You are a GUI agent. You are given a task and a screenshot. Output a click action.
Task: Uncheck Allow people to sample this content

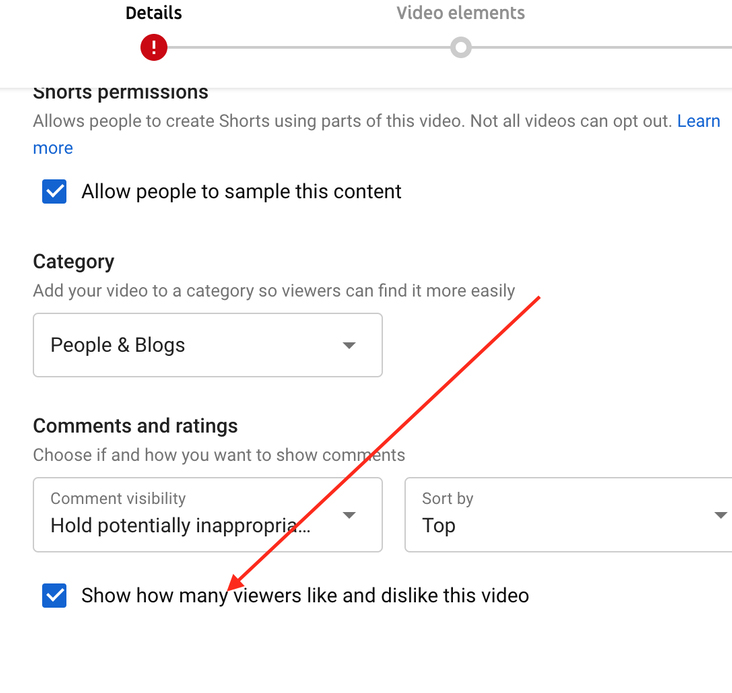coord(54,191)
